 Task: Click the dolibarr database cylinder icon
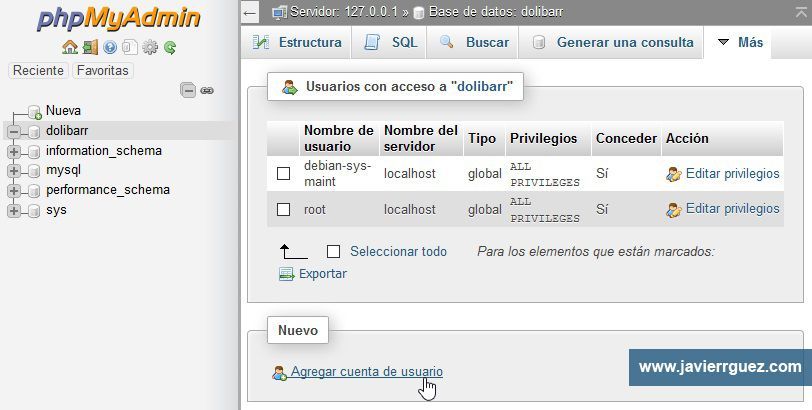34,132
